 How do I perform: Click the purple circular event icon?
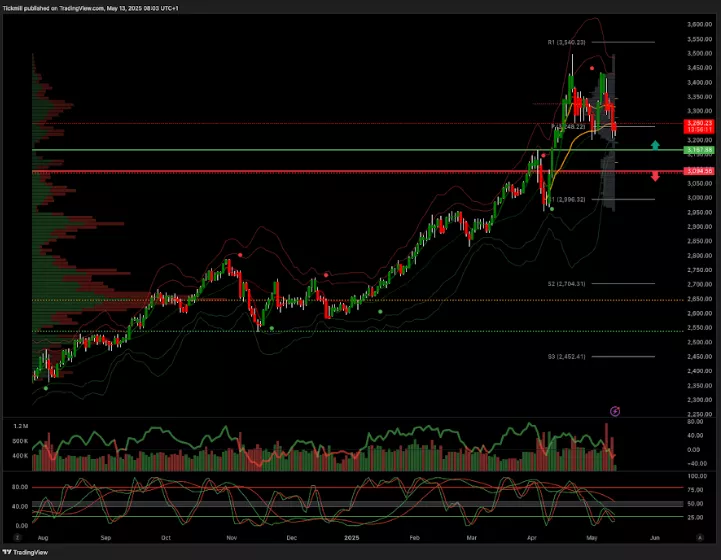tap(615, 410)
